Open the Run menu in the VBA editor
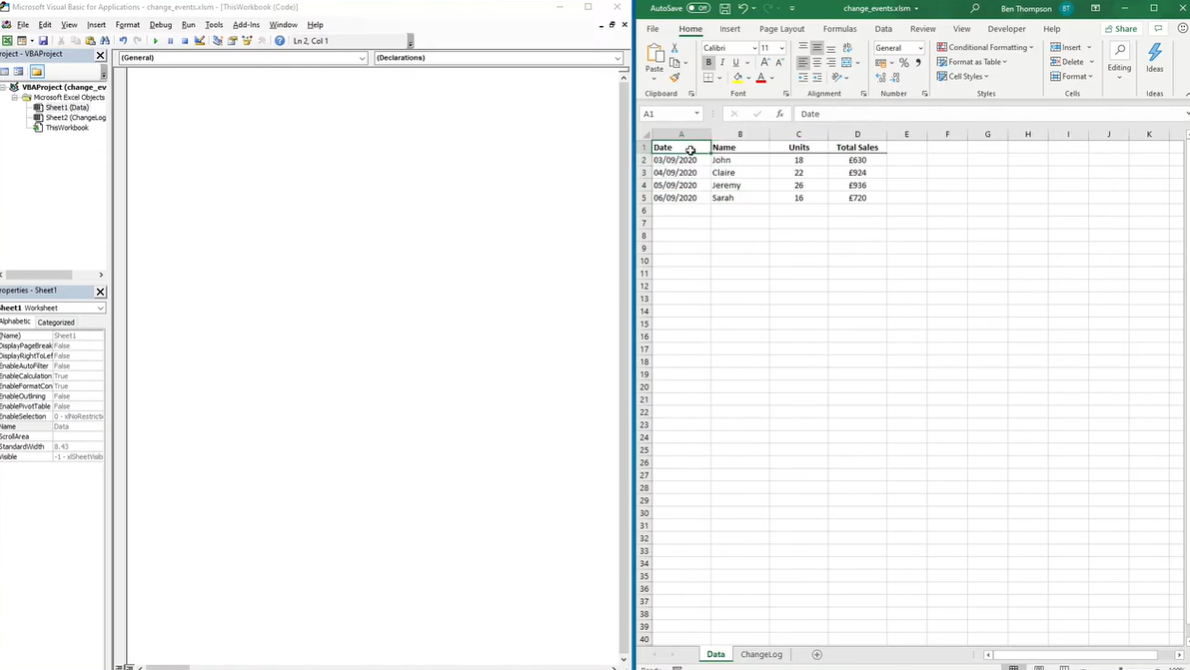 188,25
